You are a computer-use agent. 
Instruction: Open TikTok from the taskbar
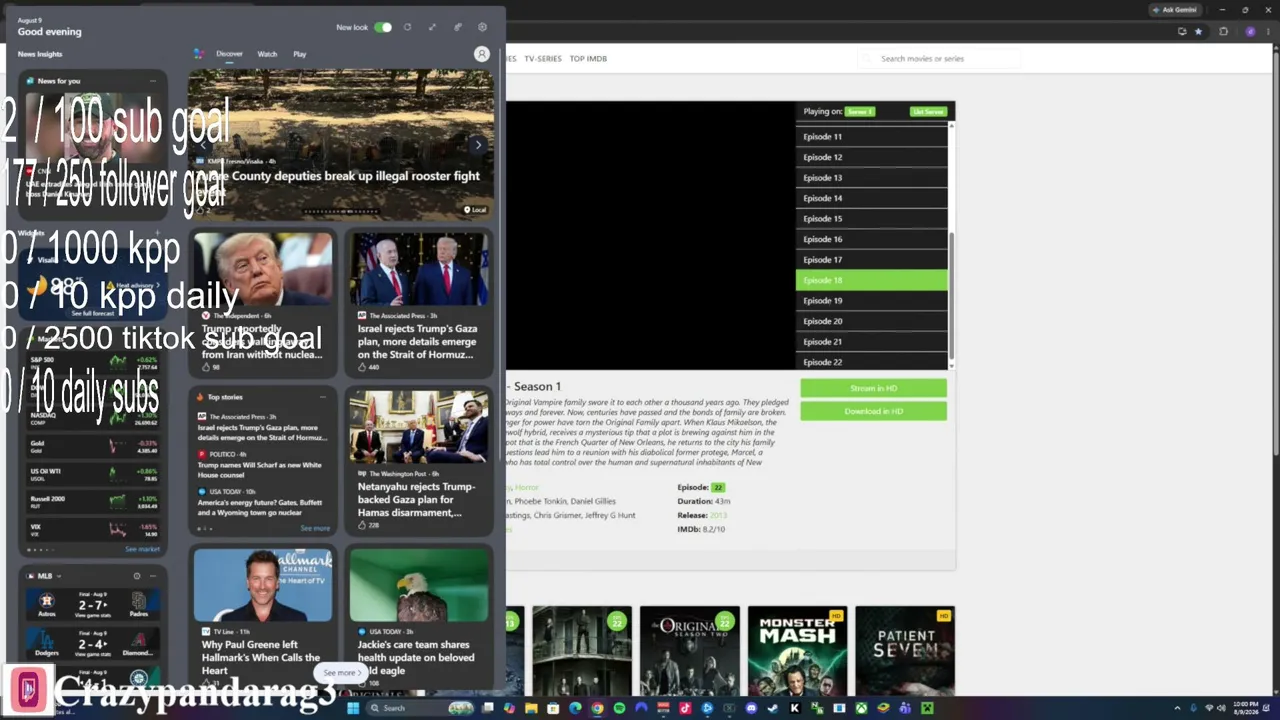click(685, 708)
